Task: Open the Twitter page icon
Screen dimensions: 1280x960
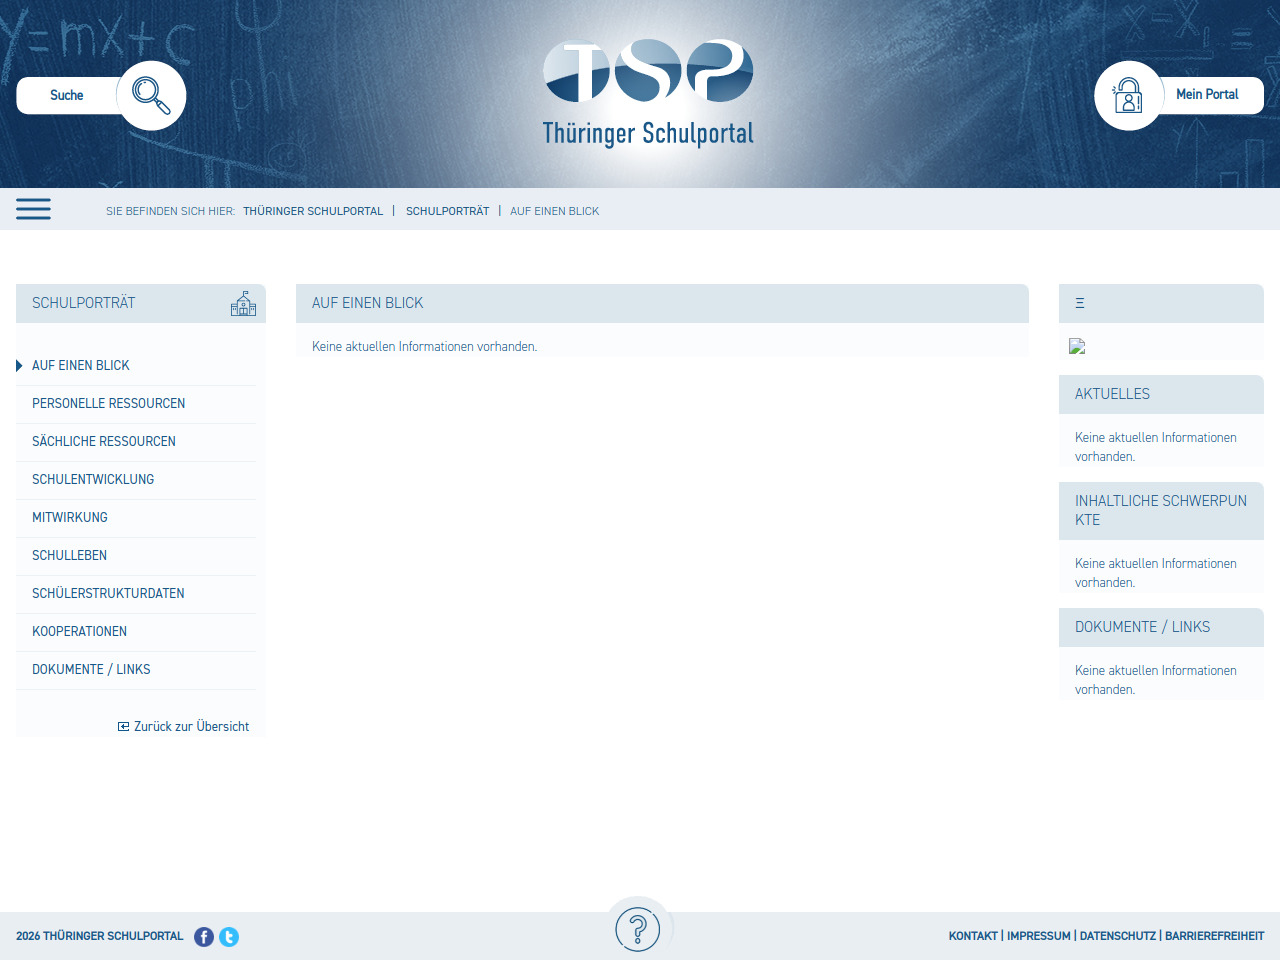Action: point(229,937)
